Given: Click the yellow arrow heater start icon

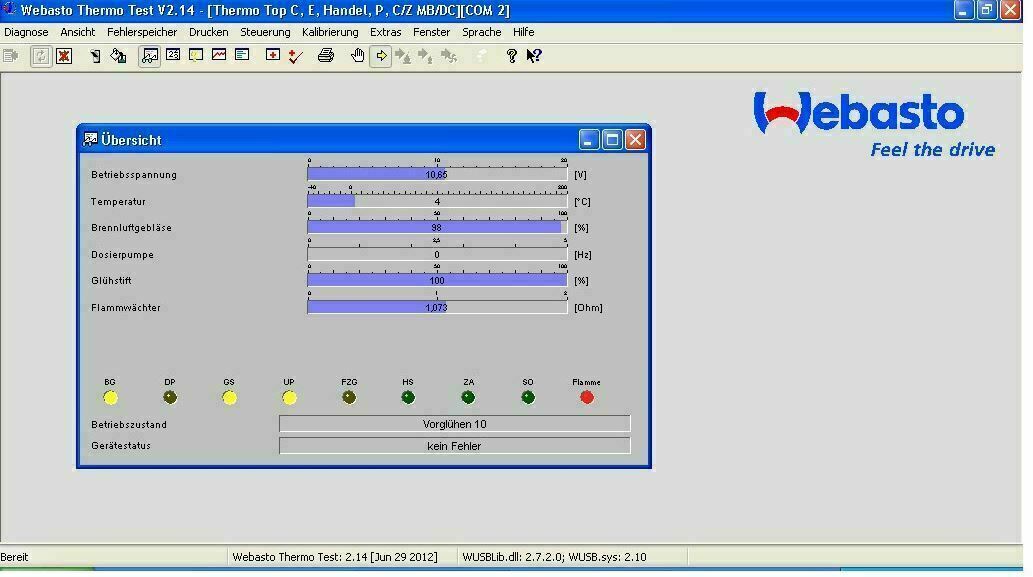Looking at the screenshot, I should [x=382, y=56].
